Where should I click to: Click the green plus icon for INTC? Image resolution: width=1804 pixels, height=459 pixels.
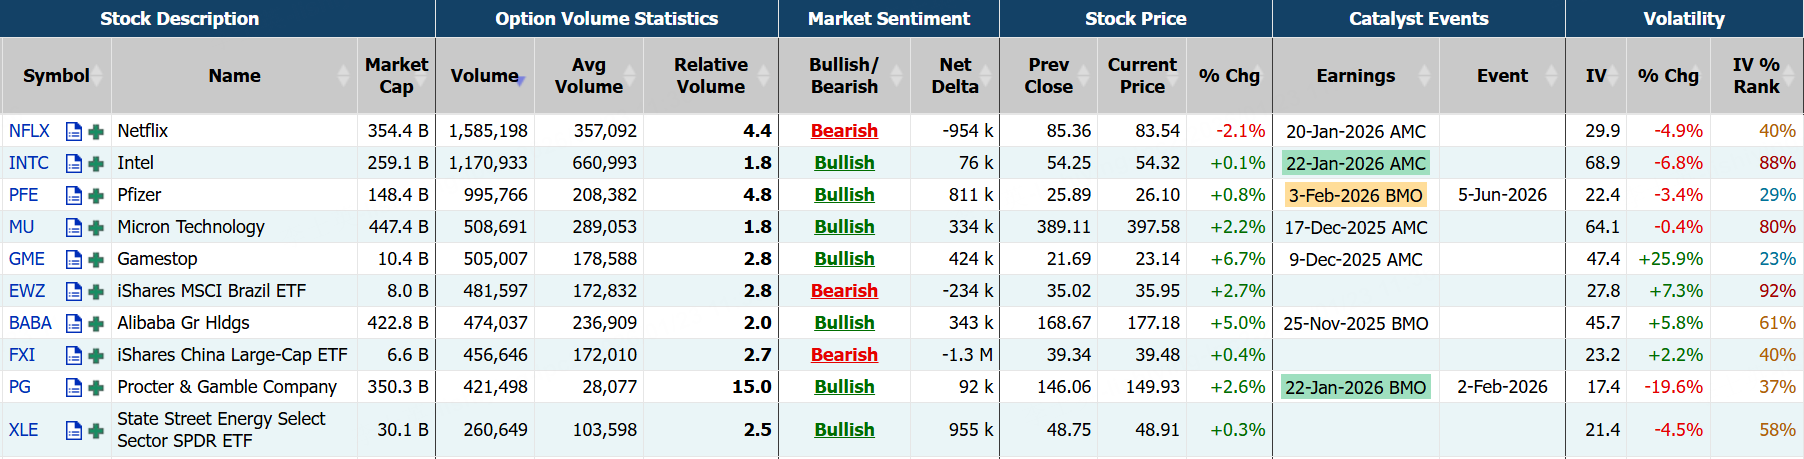[96, 163]
